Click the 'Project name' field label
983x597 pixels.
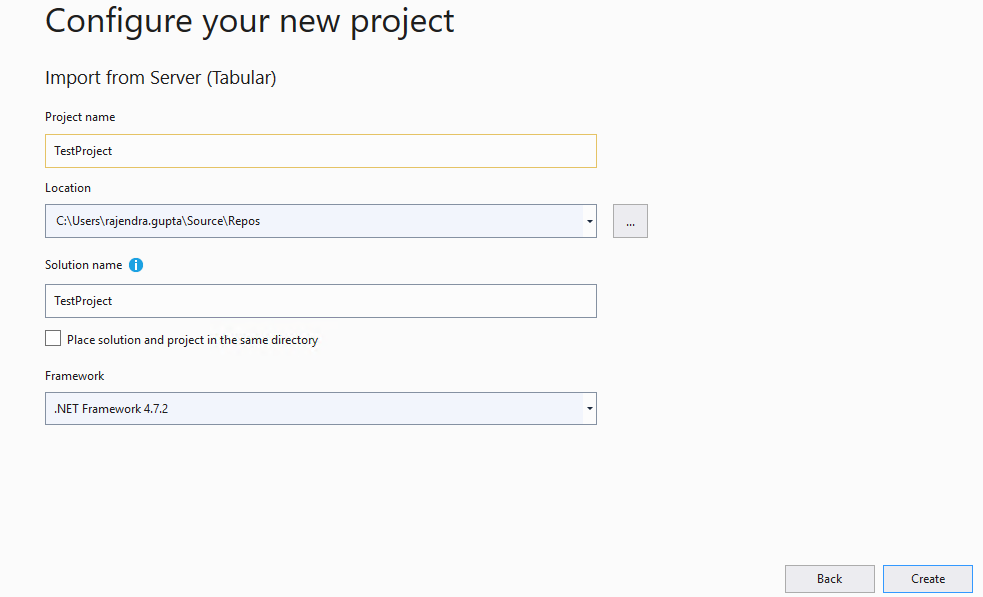click(x=80, y=117)
